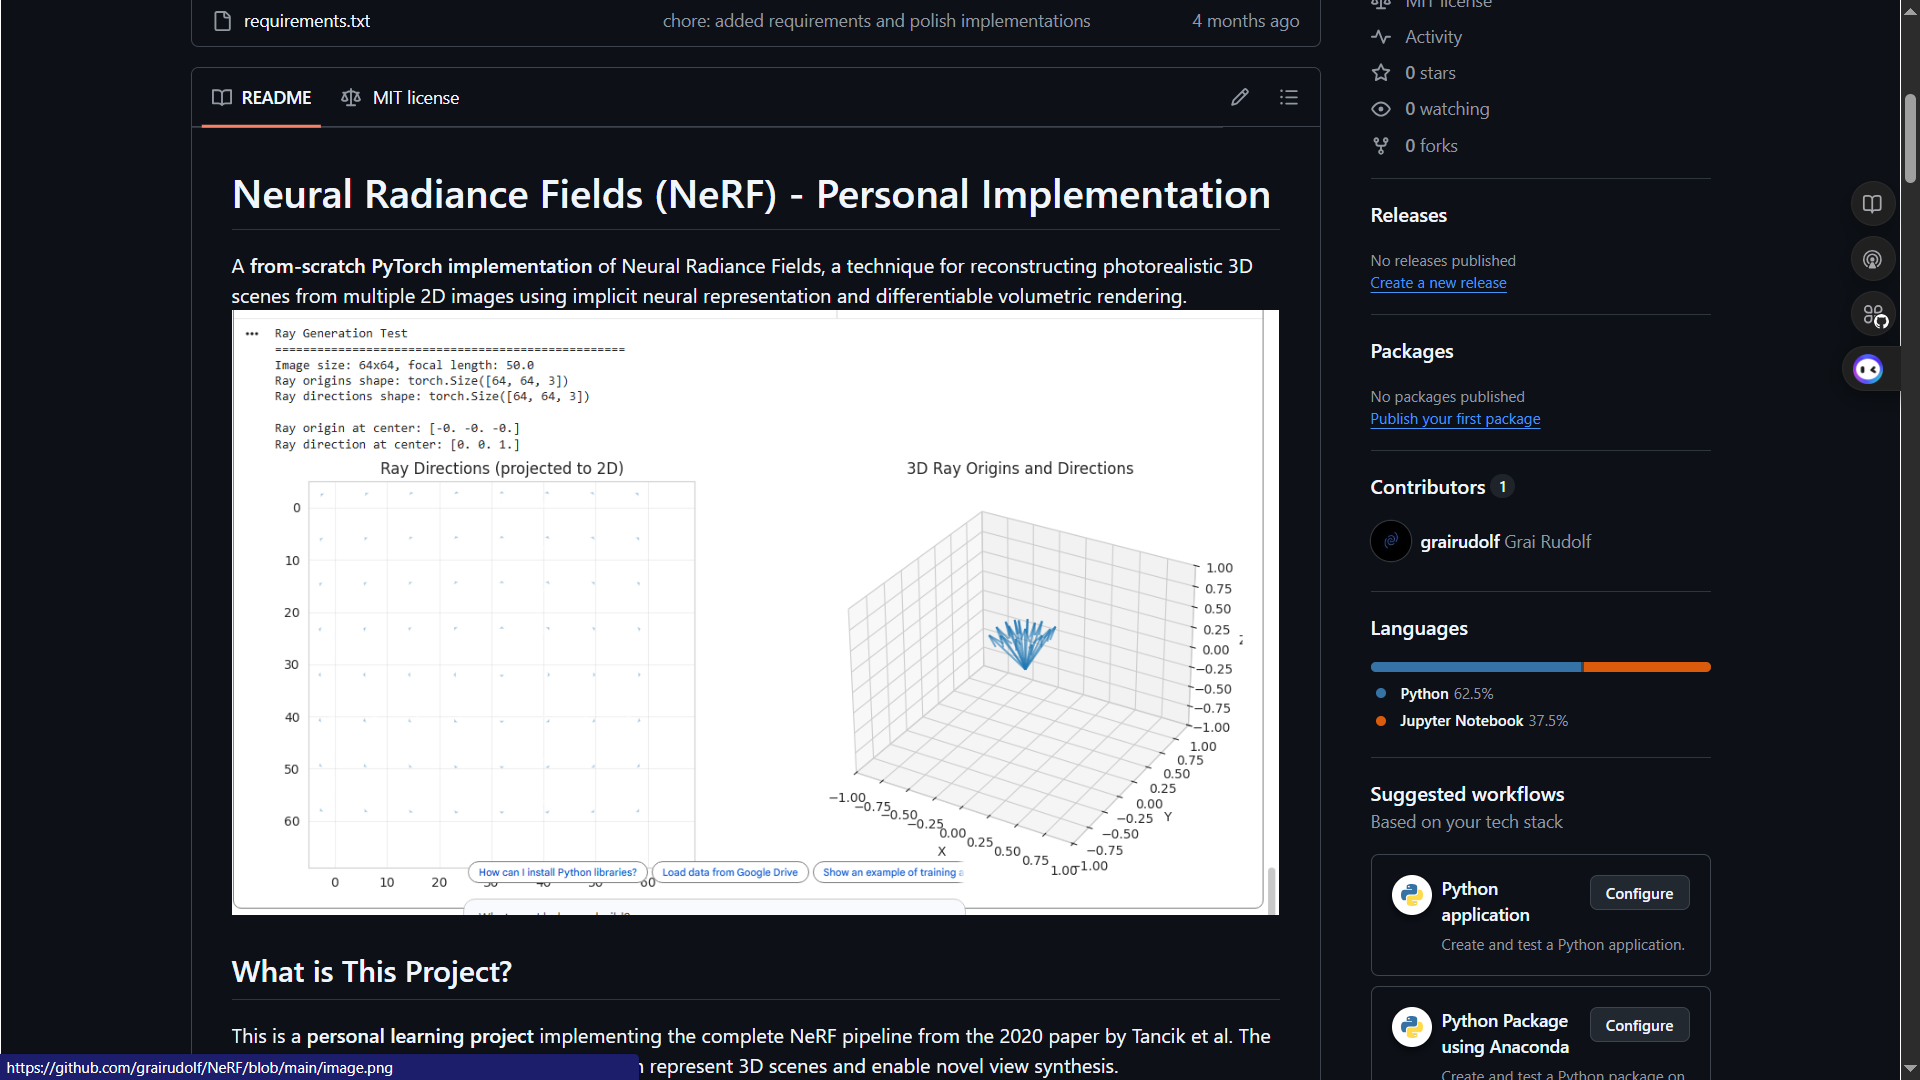The image size is (1920, 1080).
Task: Click the fork icon beside forks
Action: point(1381,146)
